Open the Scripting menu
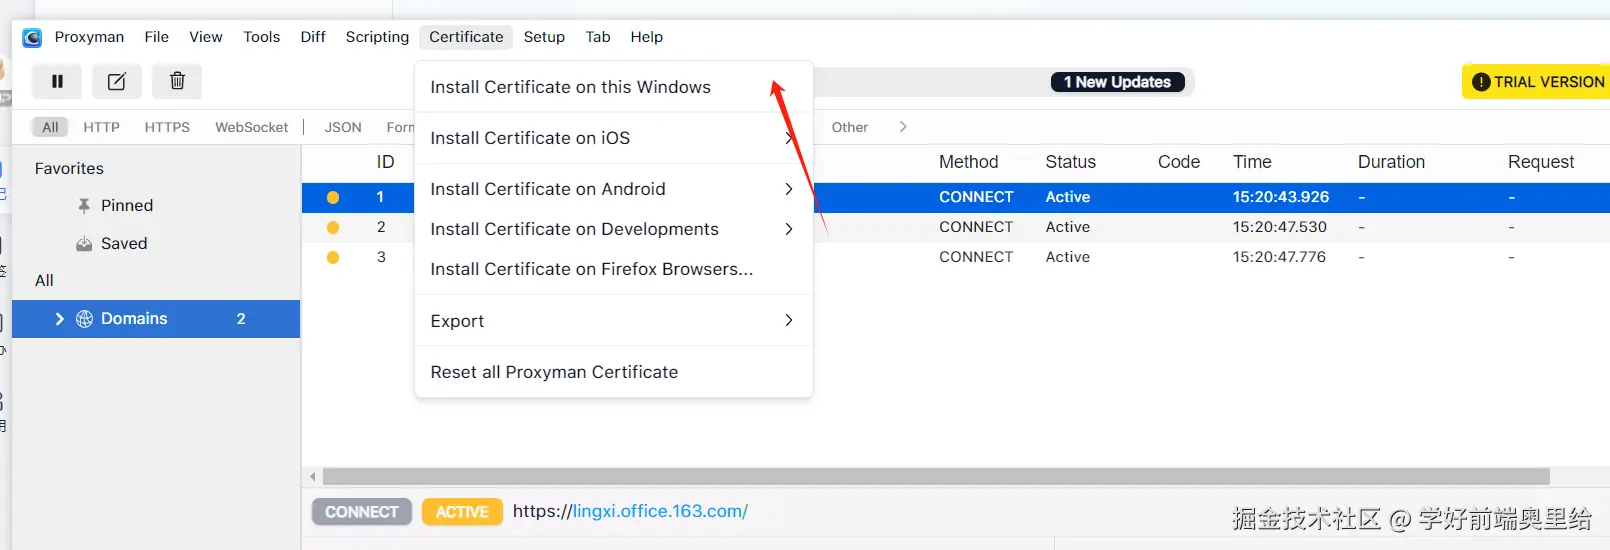Image resolution: width=1610 pixels, height=550 pixels. 377,37
